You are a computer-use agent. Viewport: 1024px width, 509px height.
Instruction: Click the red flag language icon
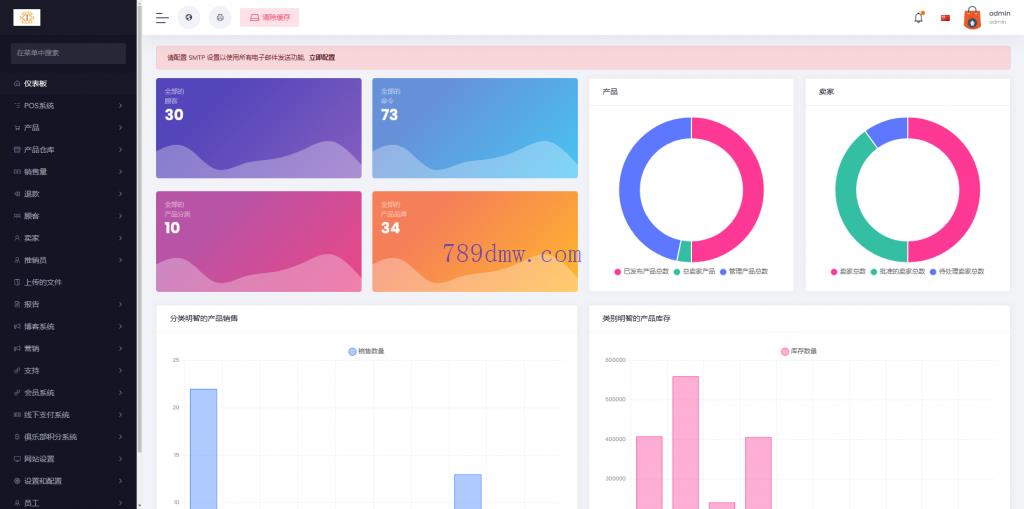(x=945, y=18)
